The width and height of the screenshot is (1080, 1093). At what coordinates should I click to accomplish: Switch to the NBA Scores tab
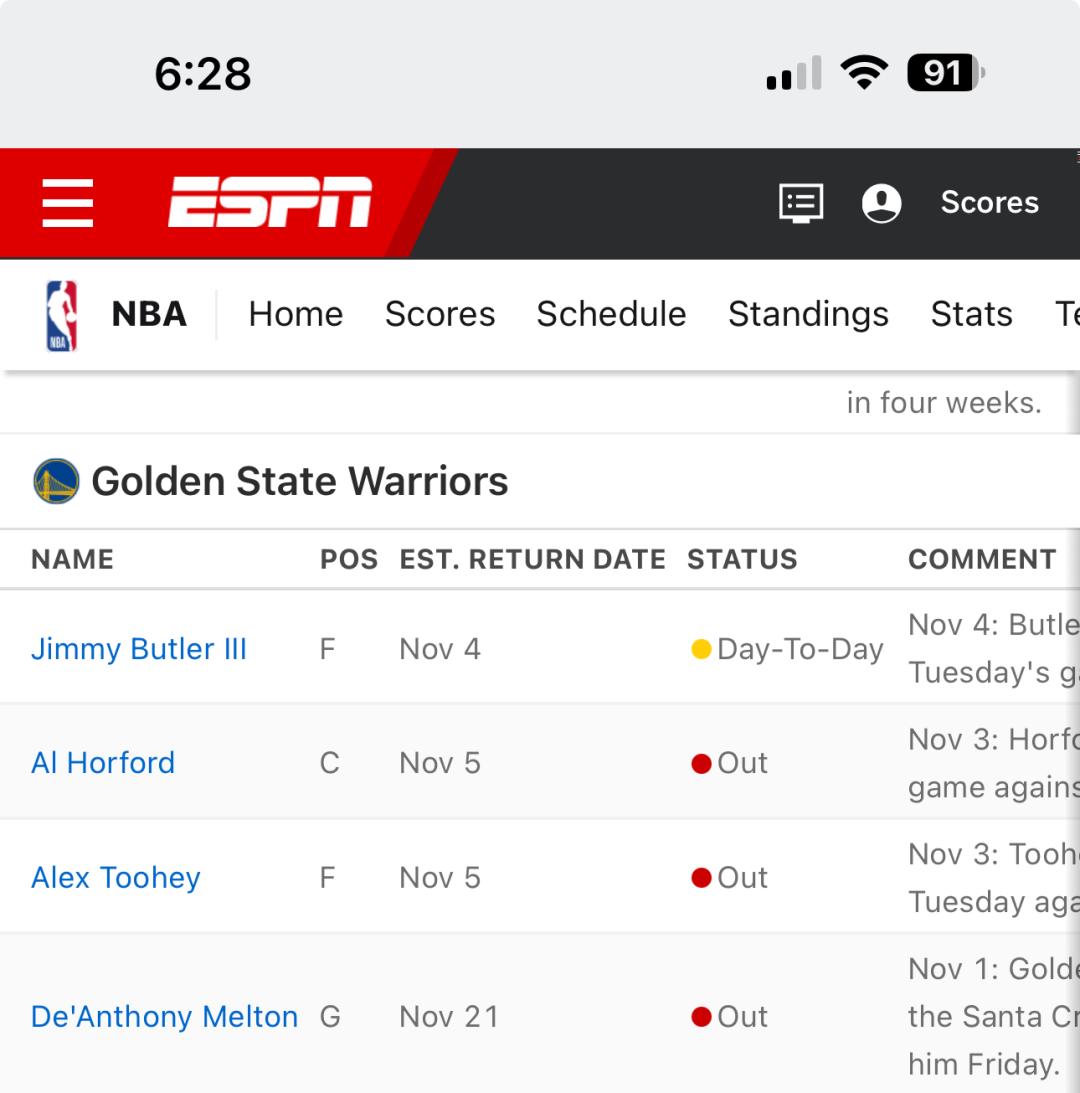(x=440, y=315)
